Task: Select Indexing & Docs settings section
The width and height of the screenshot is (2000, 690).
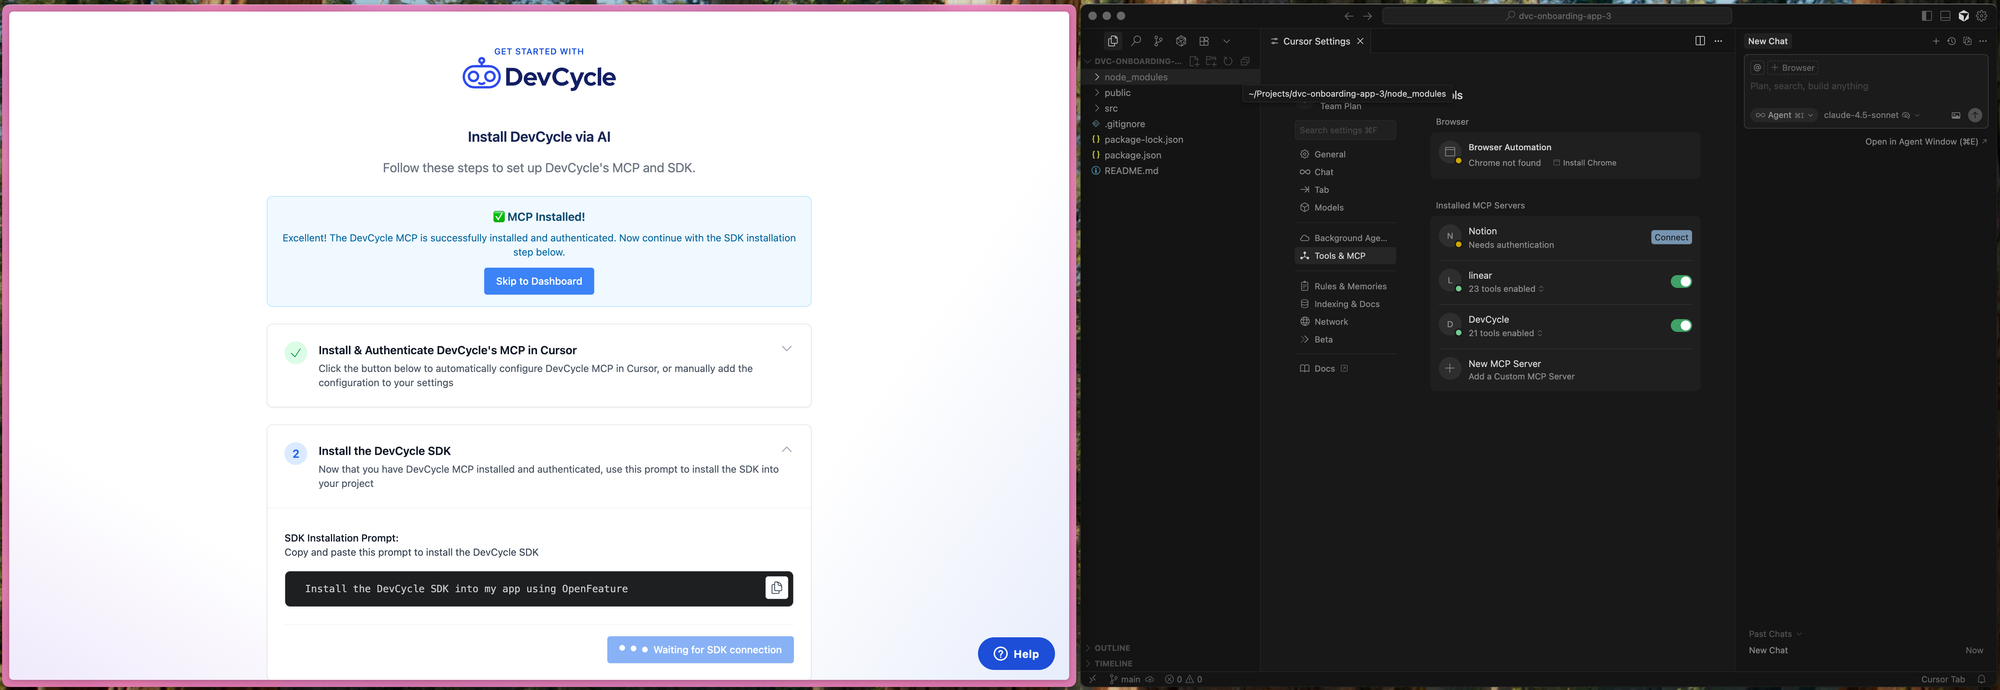Action: (1345, 304)
